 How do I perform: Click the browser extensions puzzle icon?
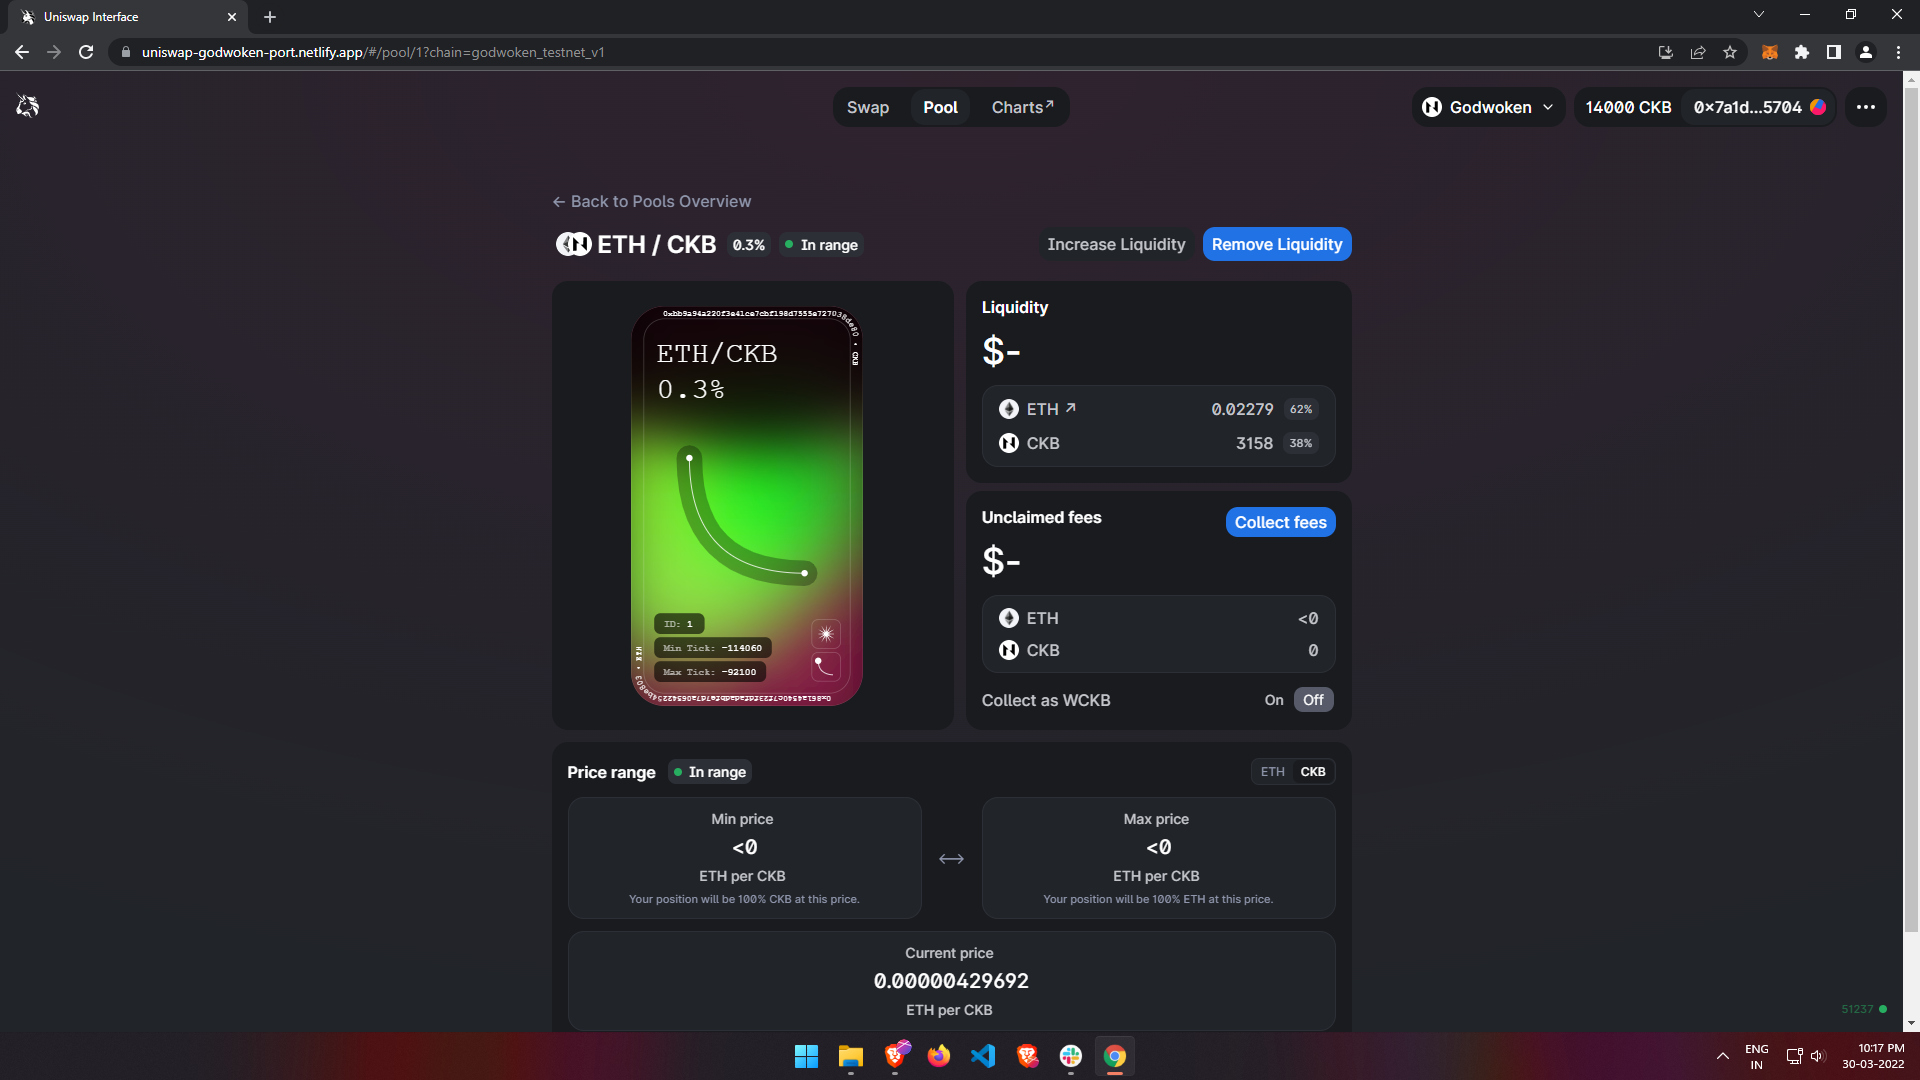[1801, 52]
